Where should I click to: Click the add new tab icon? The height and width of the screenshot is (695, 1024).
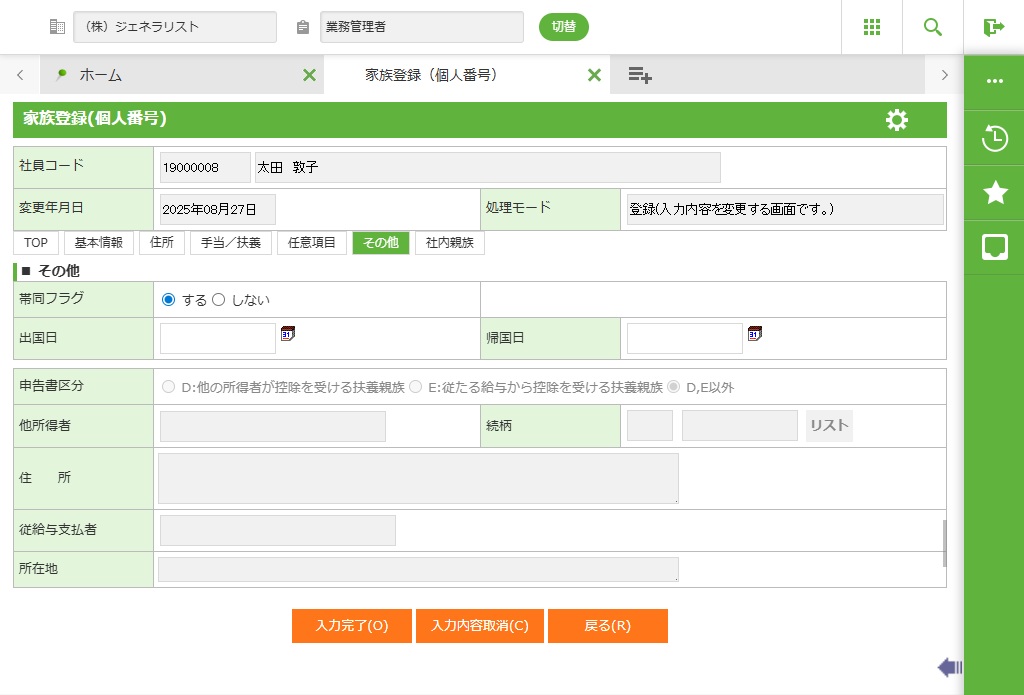[x=640, y=75]
